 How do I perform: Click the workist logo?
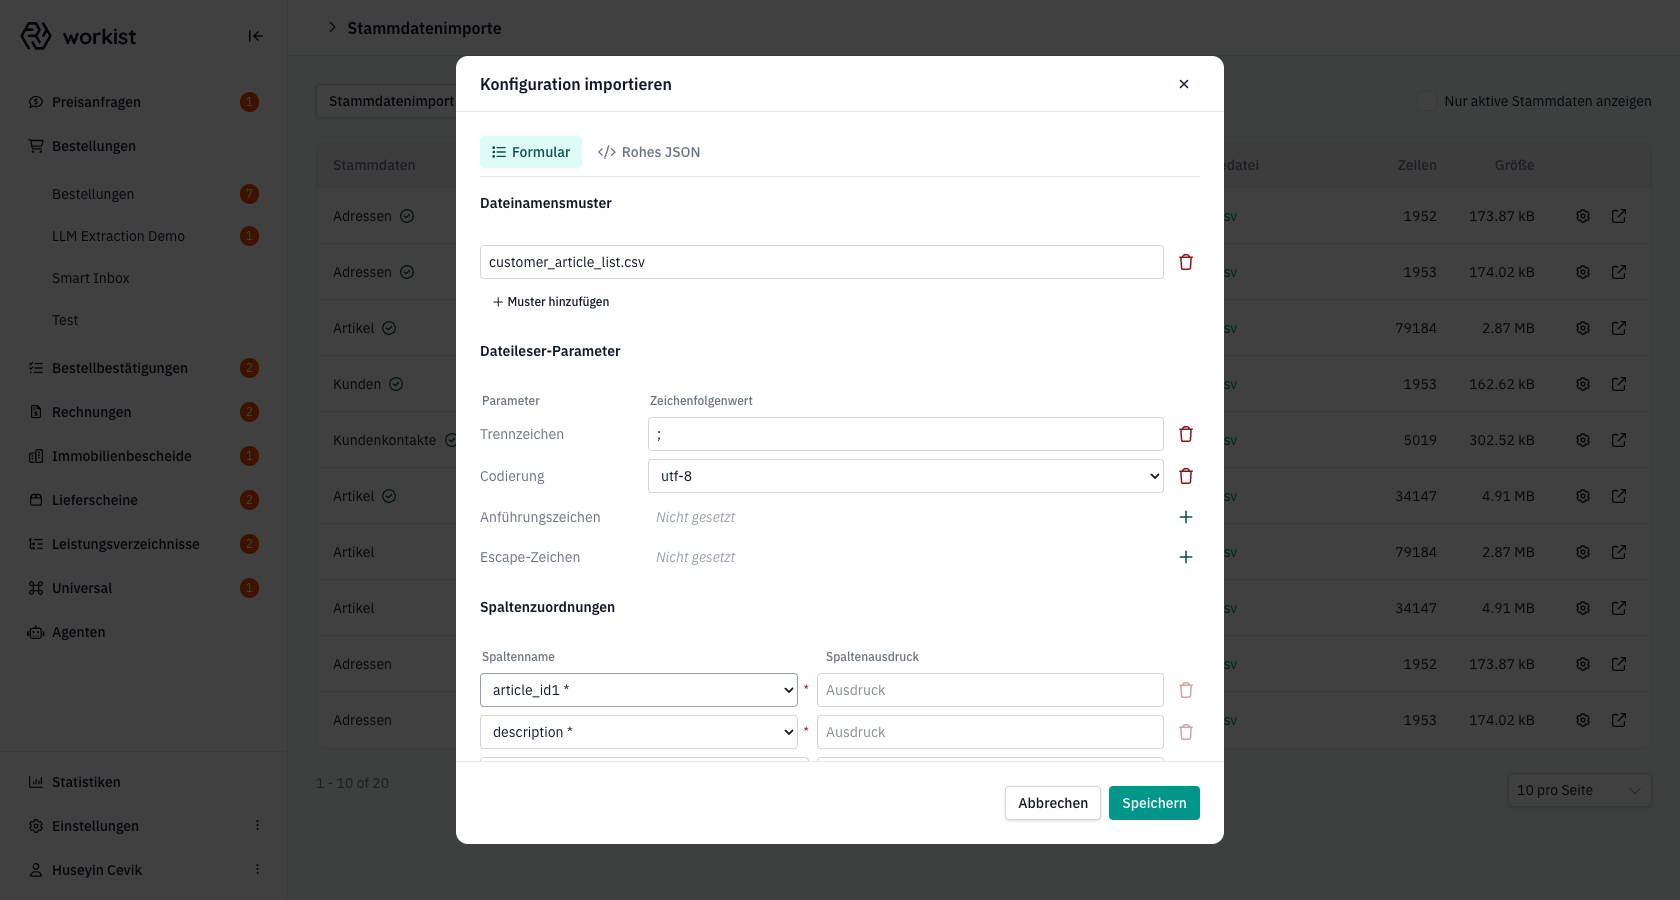tap(78, 36)
